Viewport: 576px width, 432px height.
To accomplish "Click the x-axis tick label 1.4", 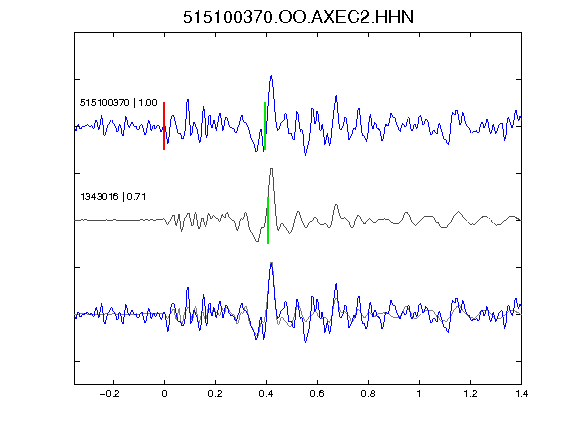I will point(522,394).
